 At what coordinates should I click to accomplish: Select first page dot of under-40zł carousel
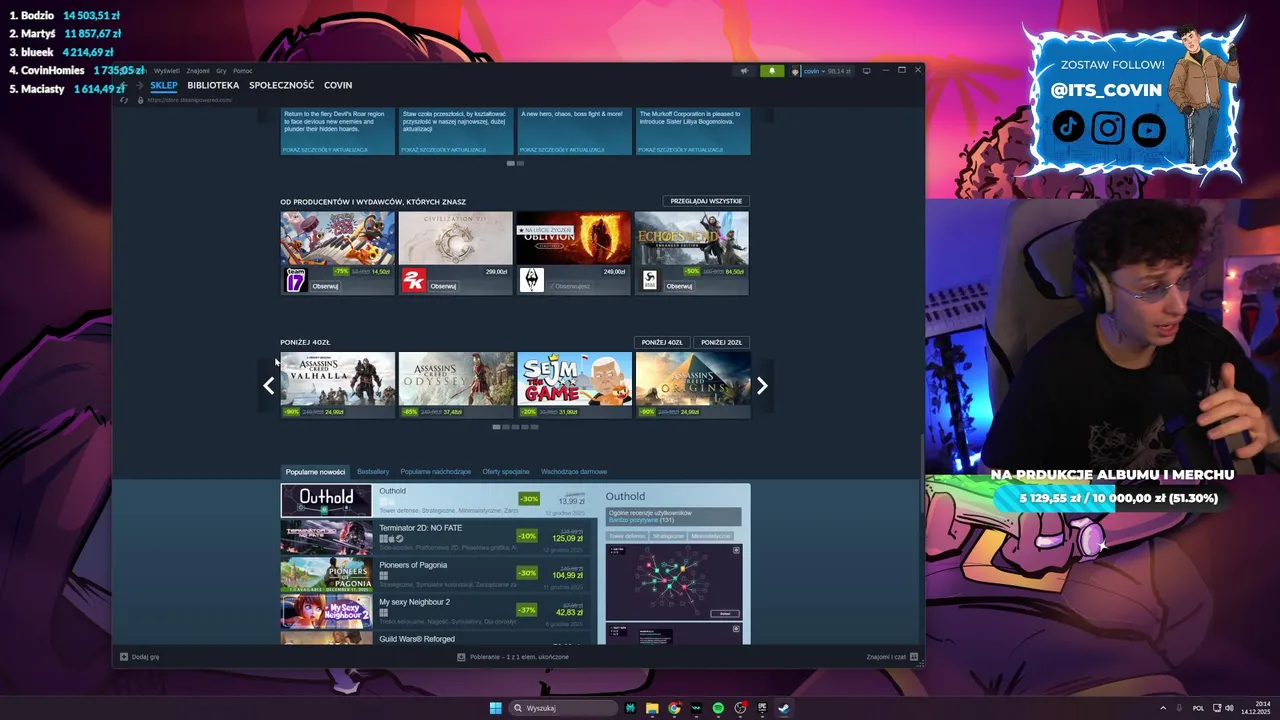[497, 427]
